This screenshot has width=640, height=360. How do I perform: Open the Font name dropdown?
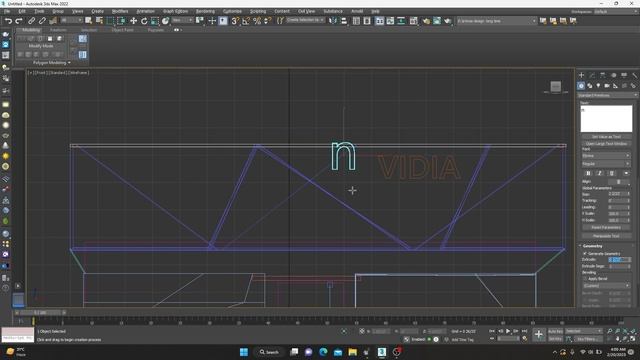[606, 156]
